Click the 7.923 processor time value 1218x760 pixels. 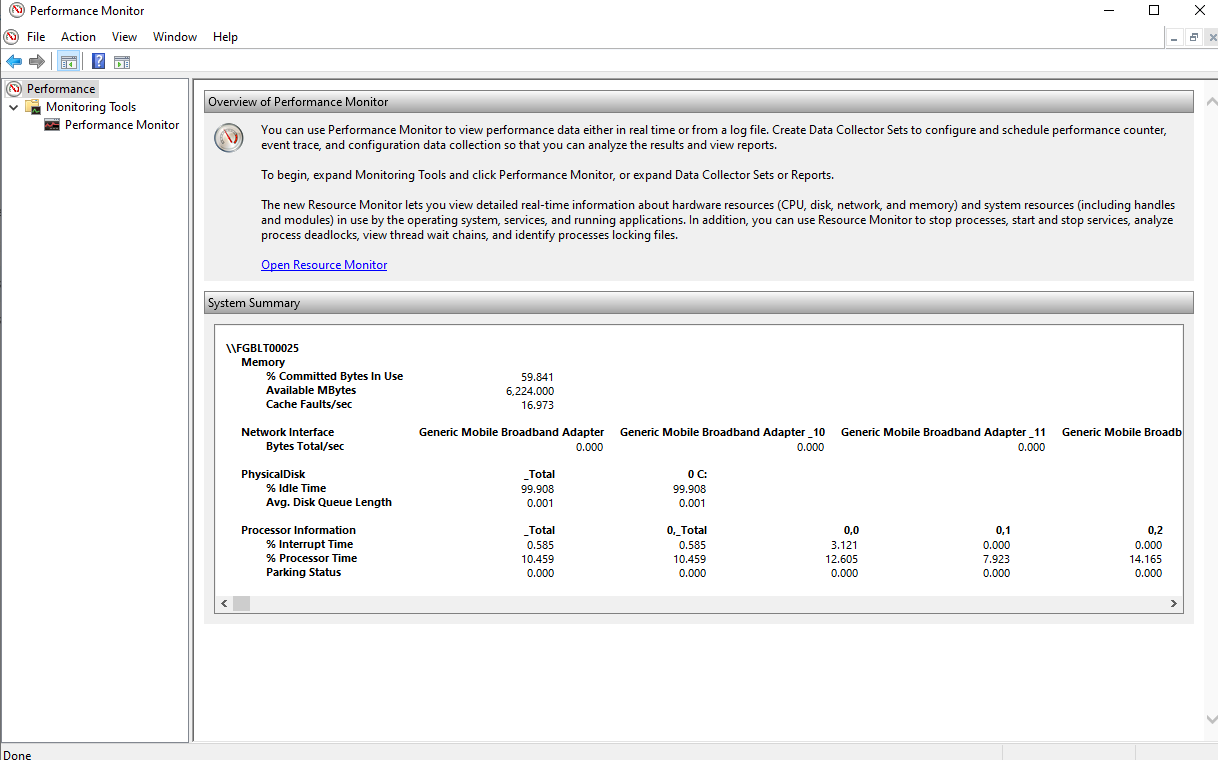pos(996,559)
